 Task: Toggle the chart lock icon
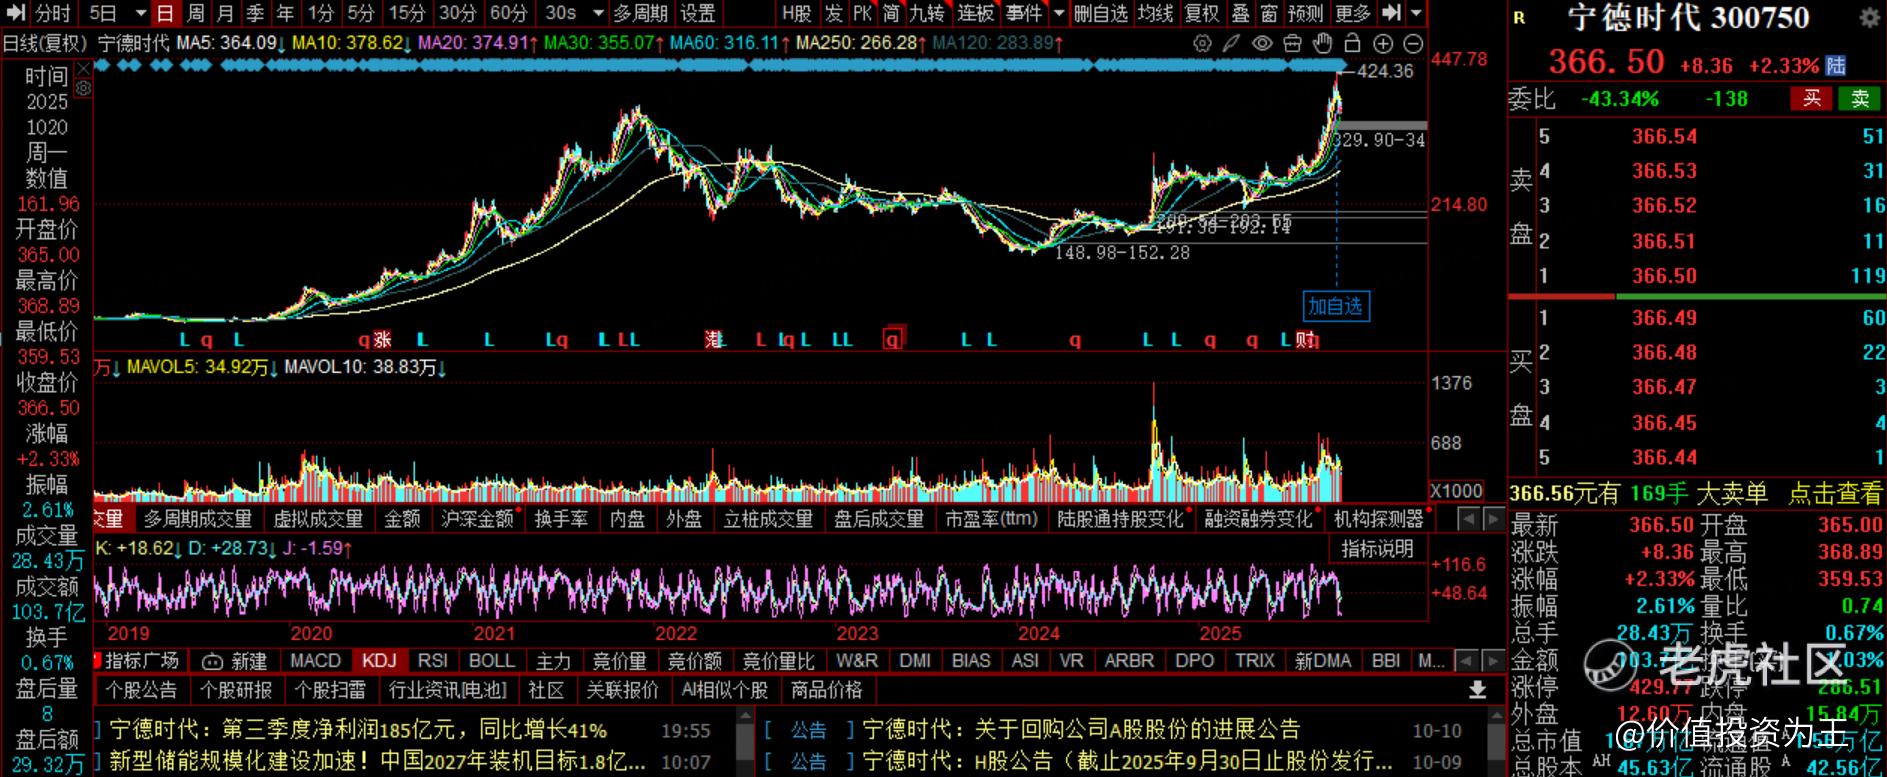click(1352, 44)
